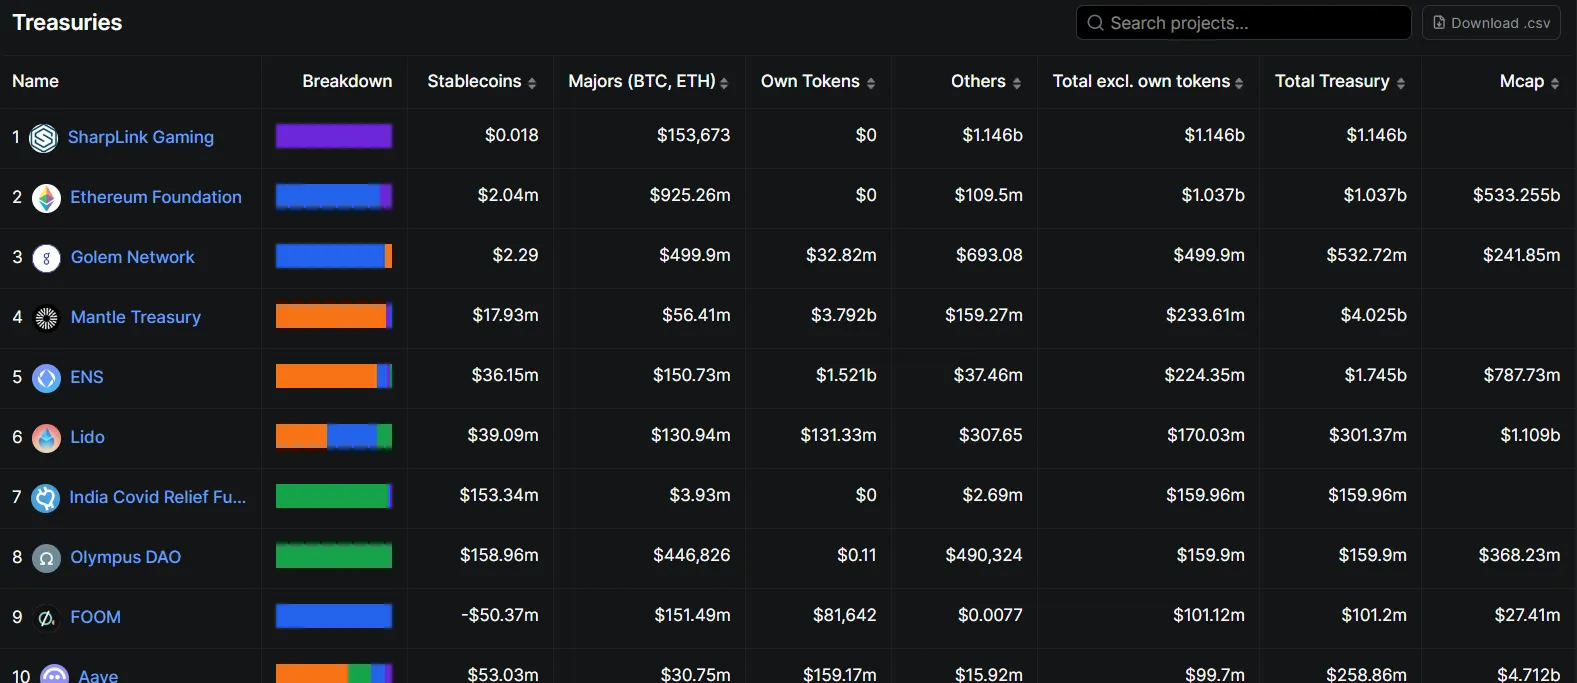Toggle sorting on the Mcap column
Image resolution: width=1577 pixels, height=683 pixels.
coord(1556,82)
